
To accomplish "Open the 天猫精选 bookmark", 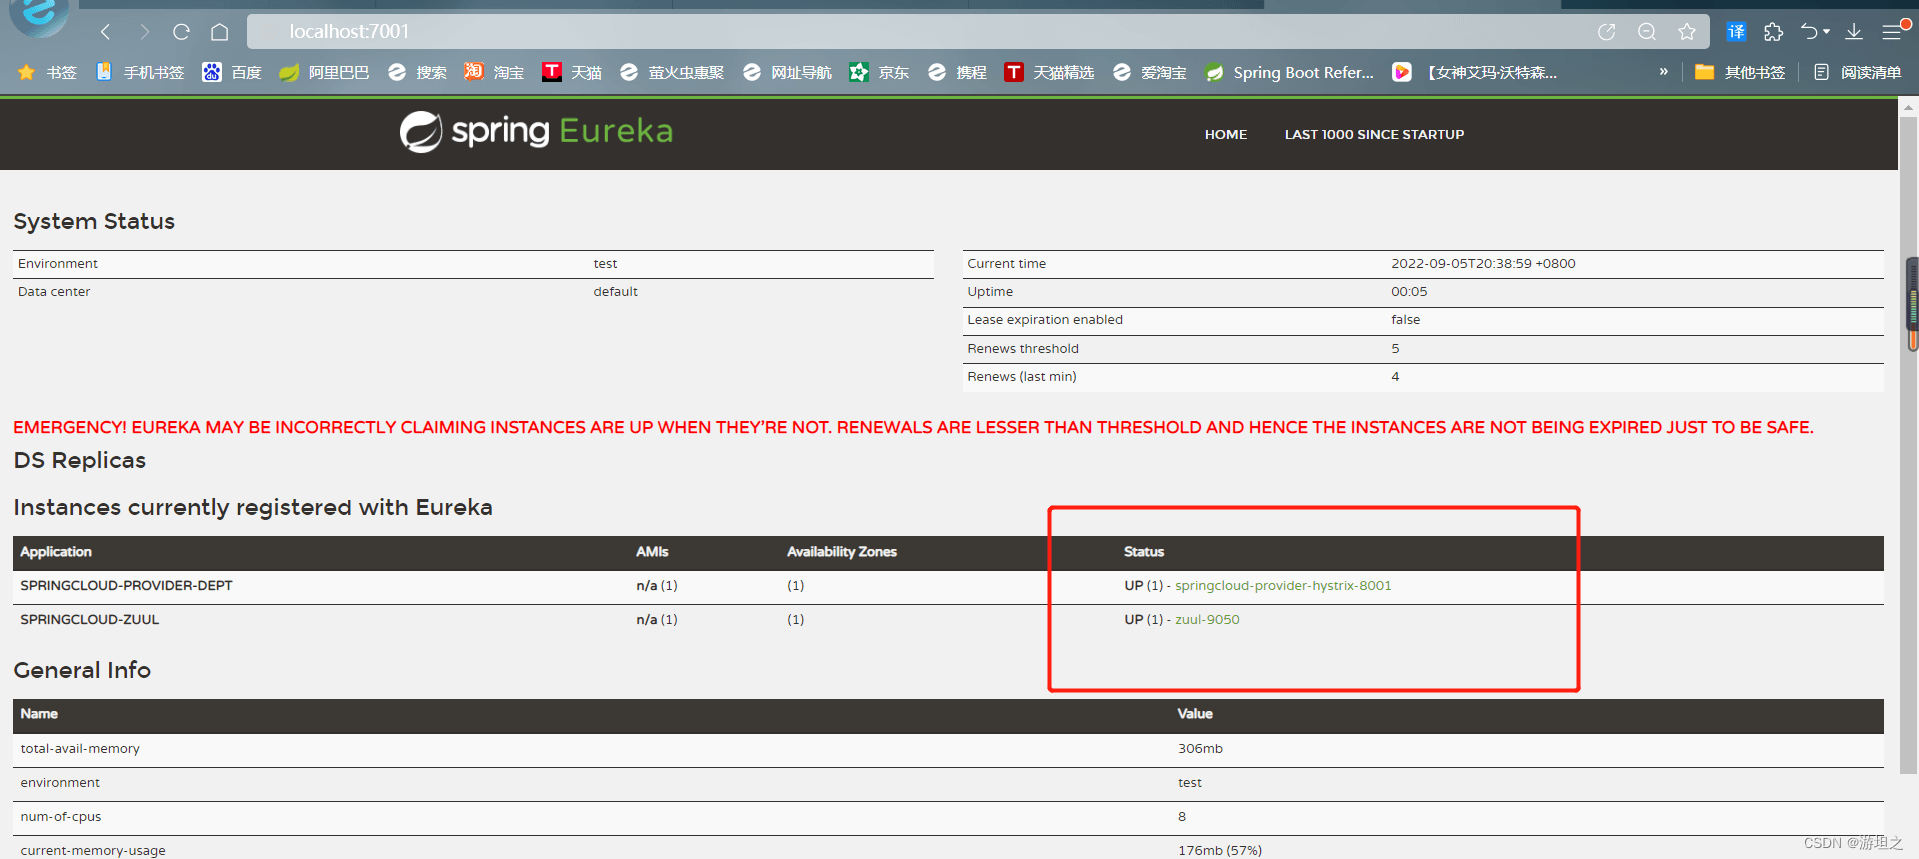I will pyautogui.click(x=1049, y=72).
